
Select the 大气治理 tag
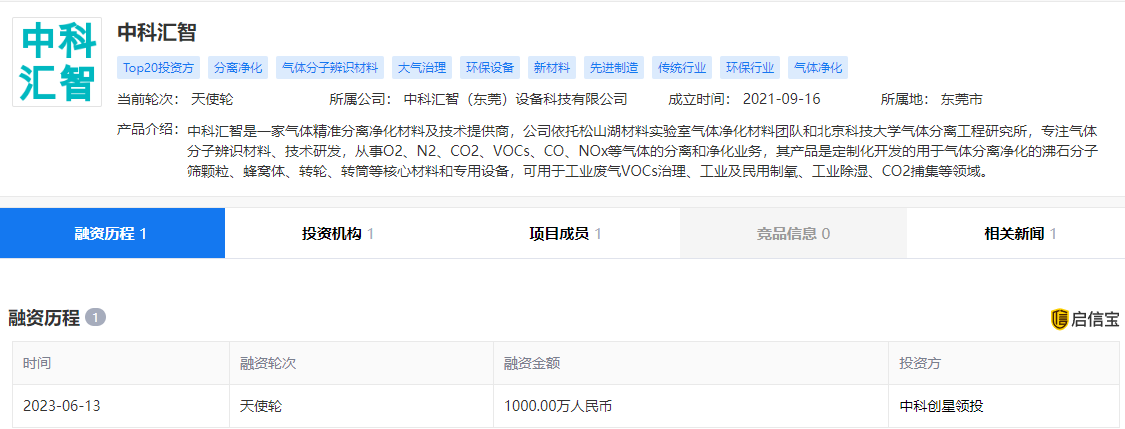pos(422,68)
